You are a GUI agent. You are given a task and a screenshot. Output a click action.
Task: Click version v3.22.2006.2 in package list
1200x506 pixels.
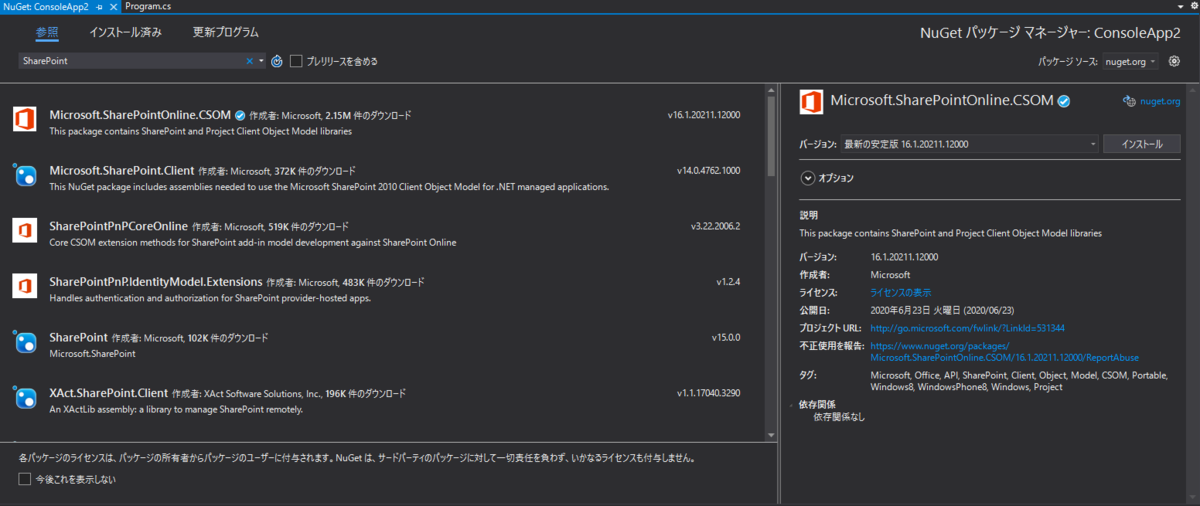click(x=715, y=226)
